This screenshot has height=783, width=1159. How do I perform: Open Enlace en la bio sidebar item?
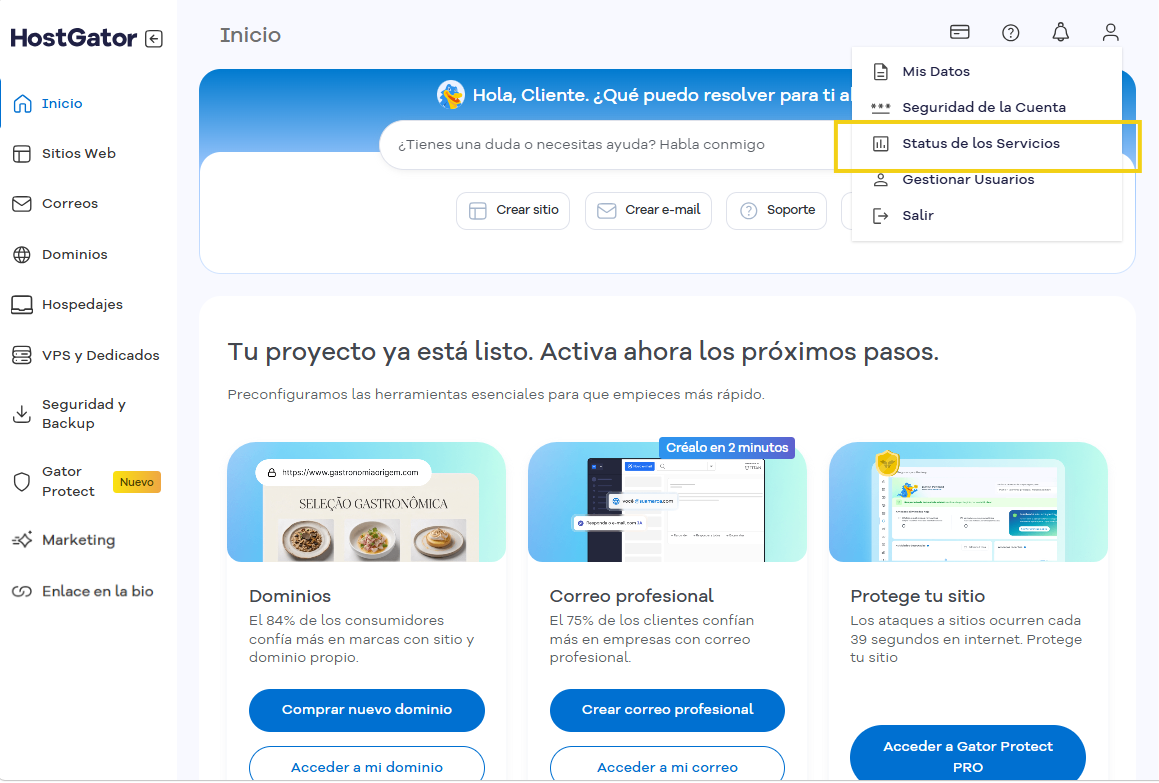98,592
